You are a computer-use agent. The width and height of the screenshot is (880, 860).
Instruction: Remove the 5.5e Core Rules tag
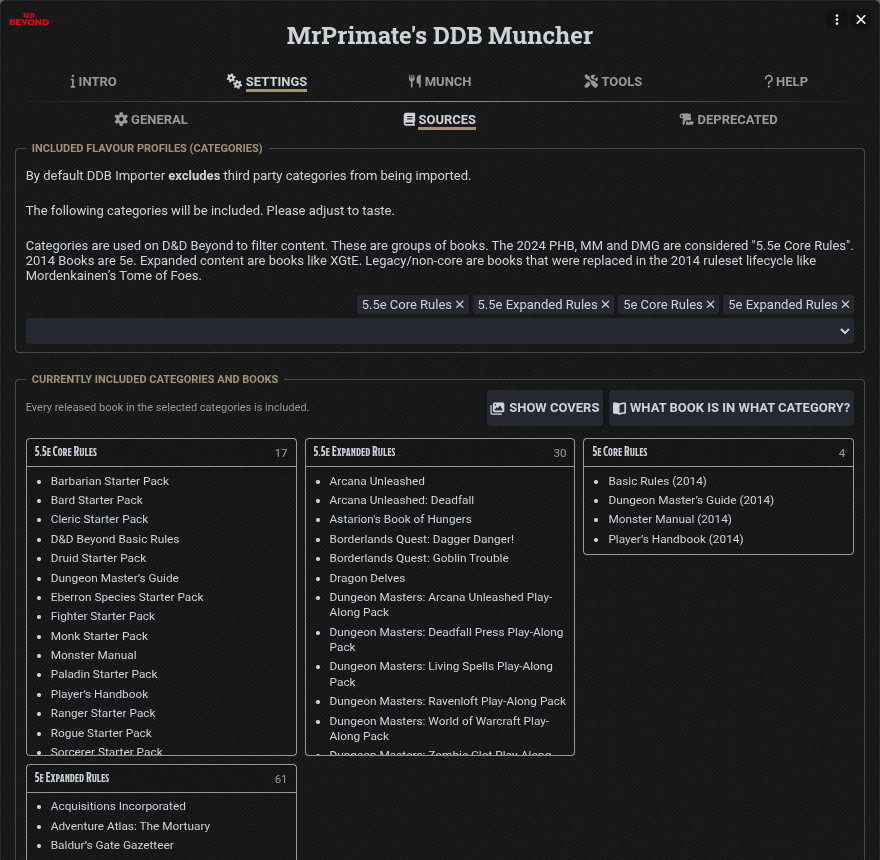[x=460, y=304]
